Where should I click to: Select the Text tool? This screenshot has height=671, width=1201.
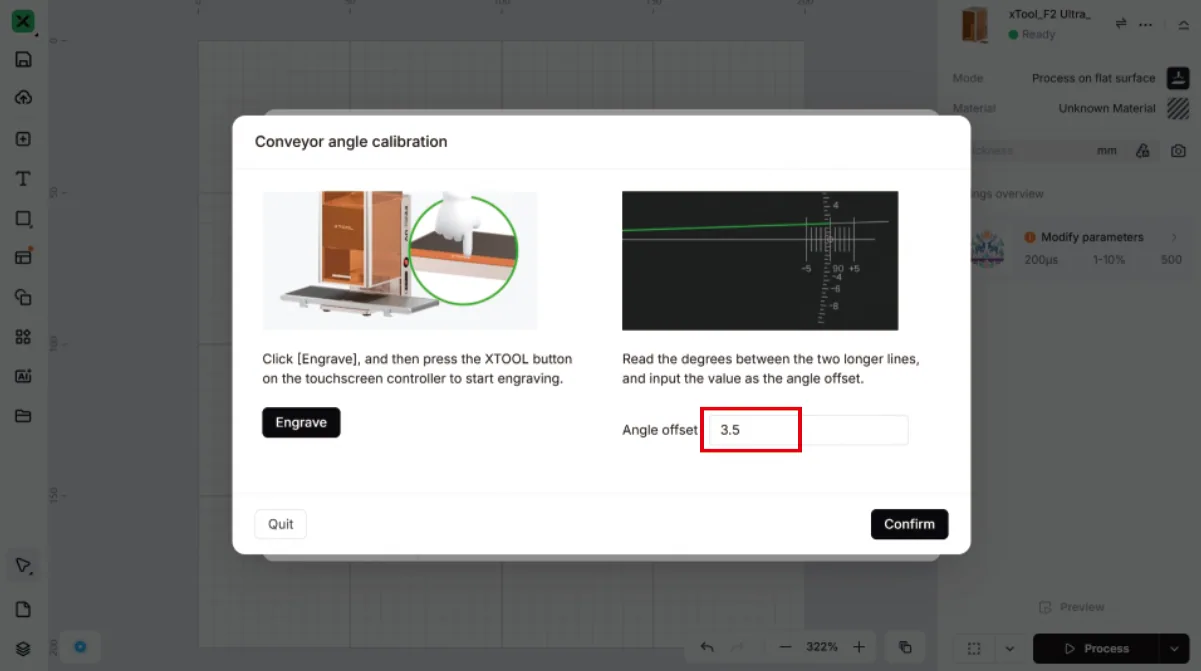click(x=23, y=178)
